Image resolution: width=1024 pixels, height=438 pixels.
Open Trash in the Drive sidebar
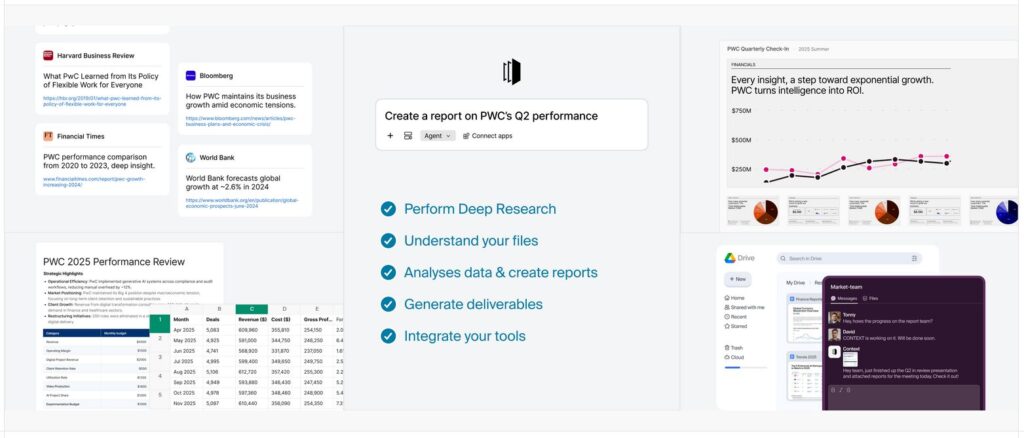pos(733,348)
